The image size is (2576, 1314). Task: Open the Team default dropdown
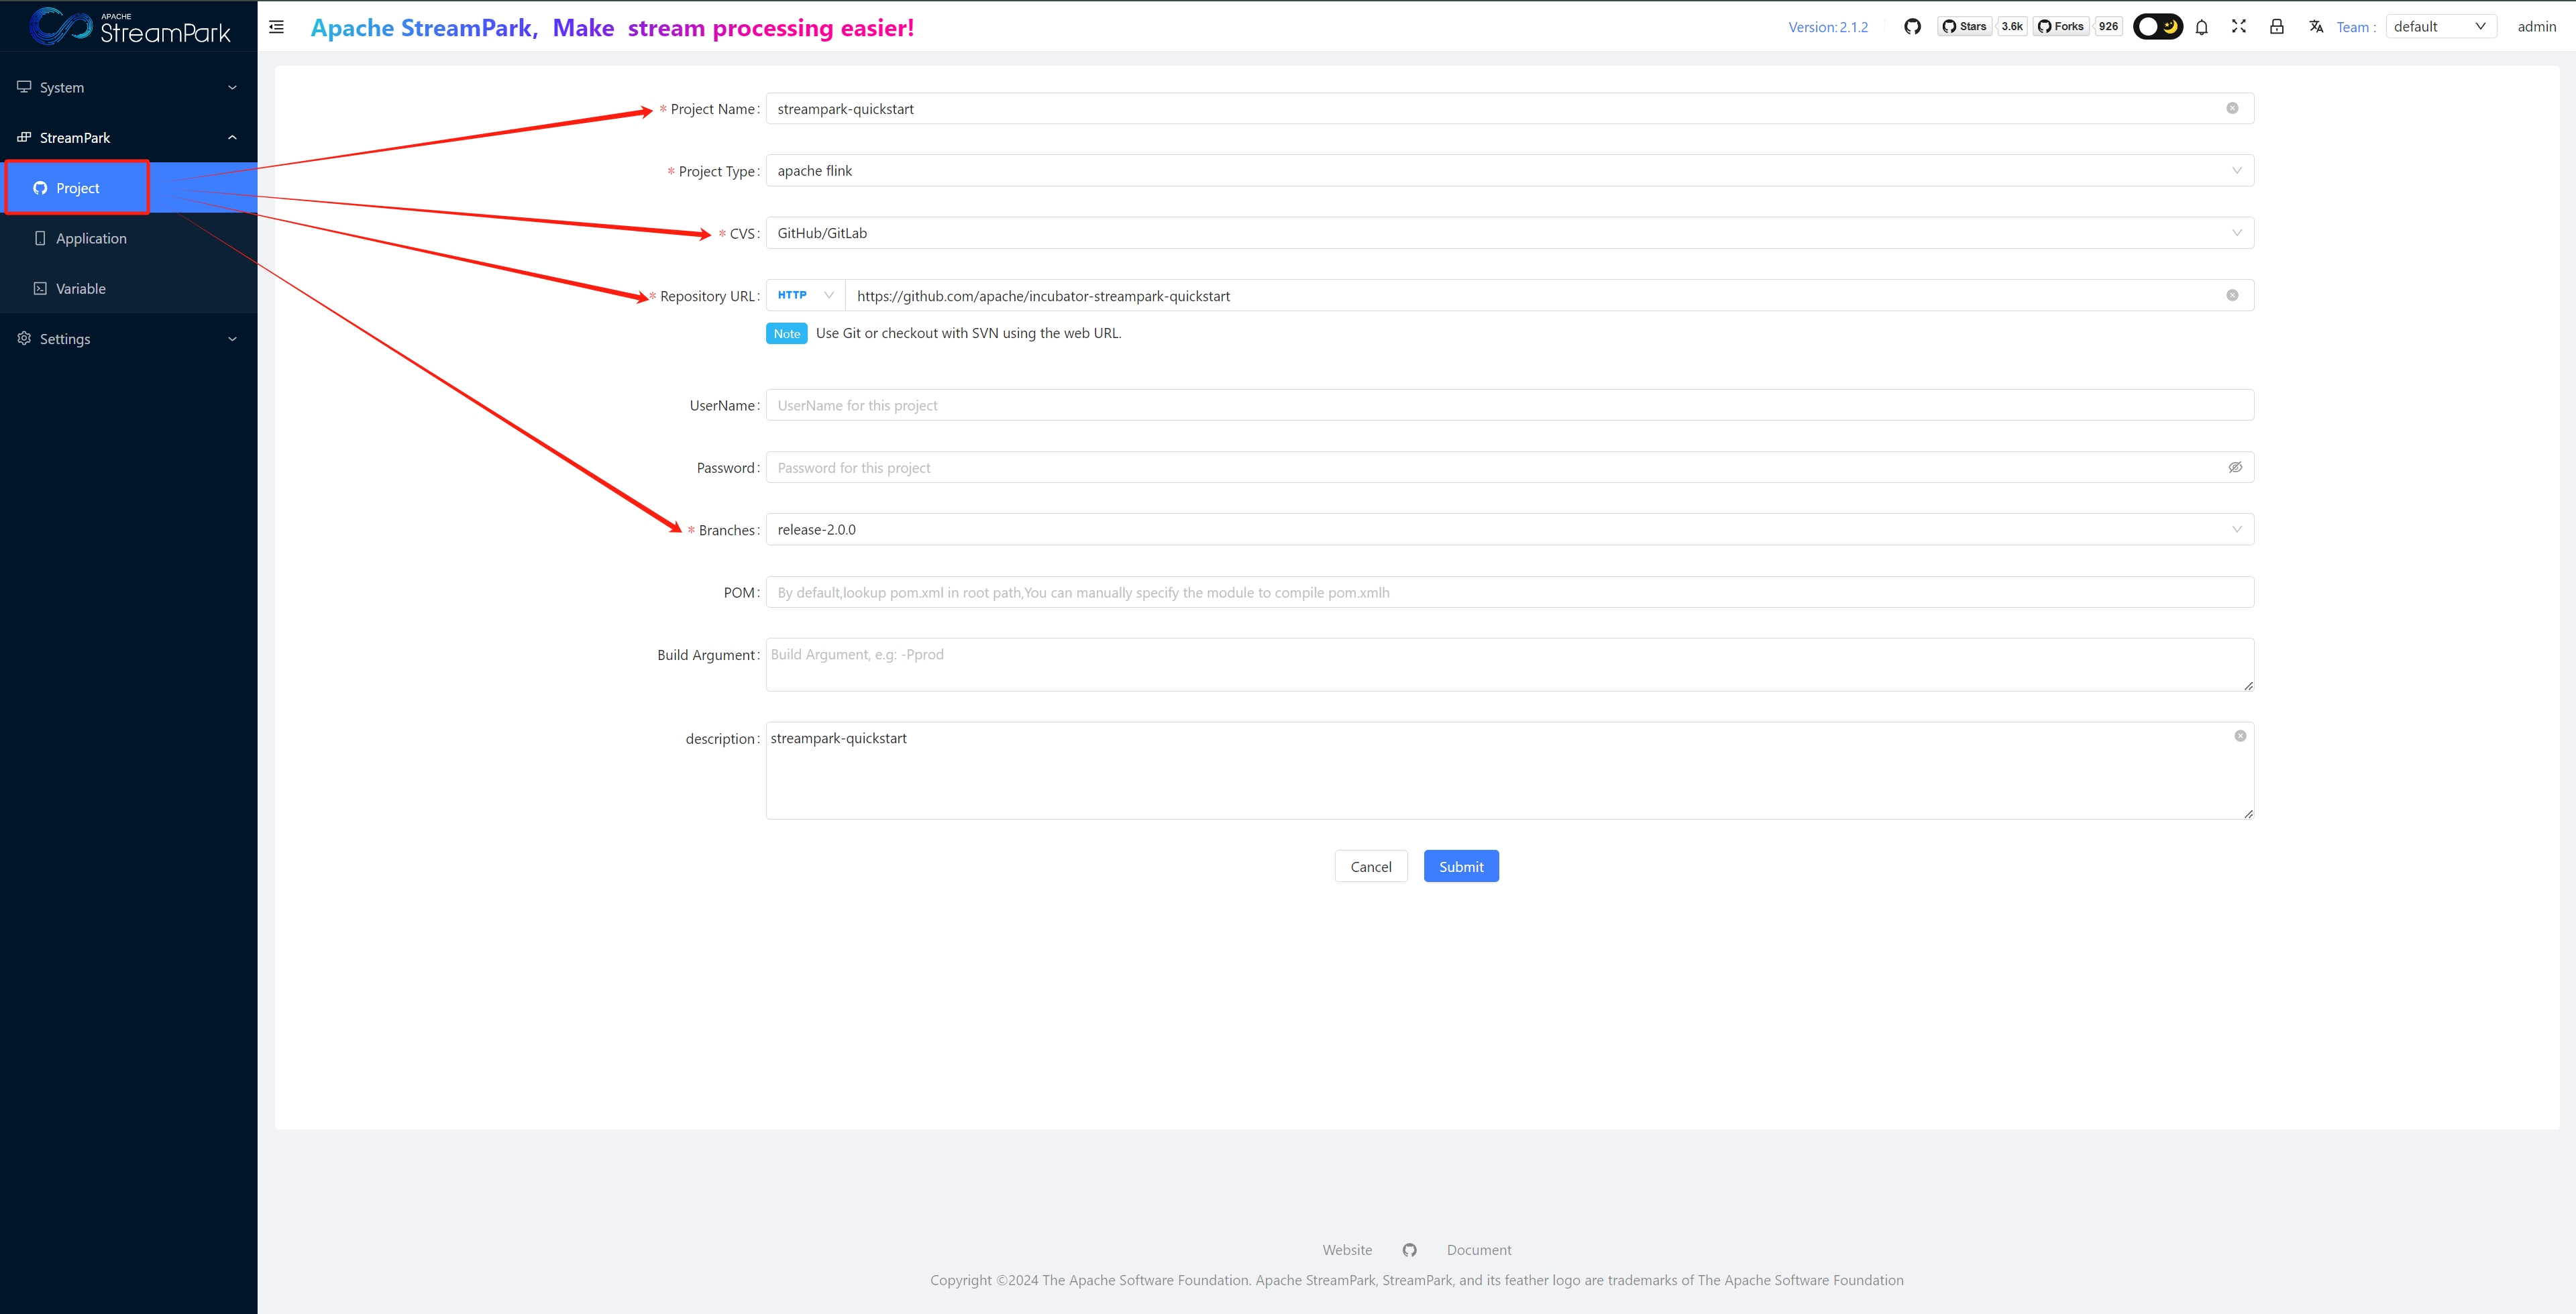2440,27
